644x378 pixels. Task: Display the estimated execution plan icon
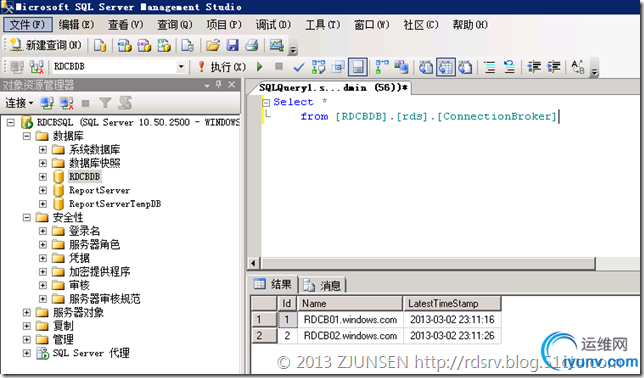pos(319,67)
